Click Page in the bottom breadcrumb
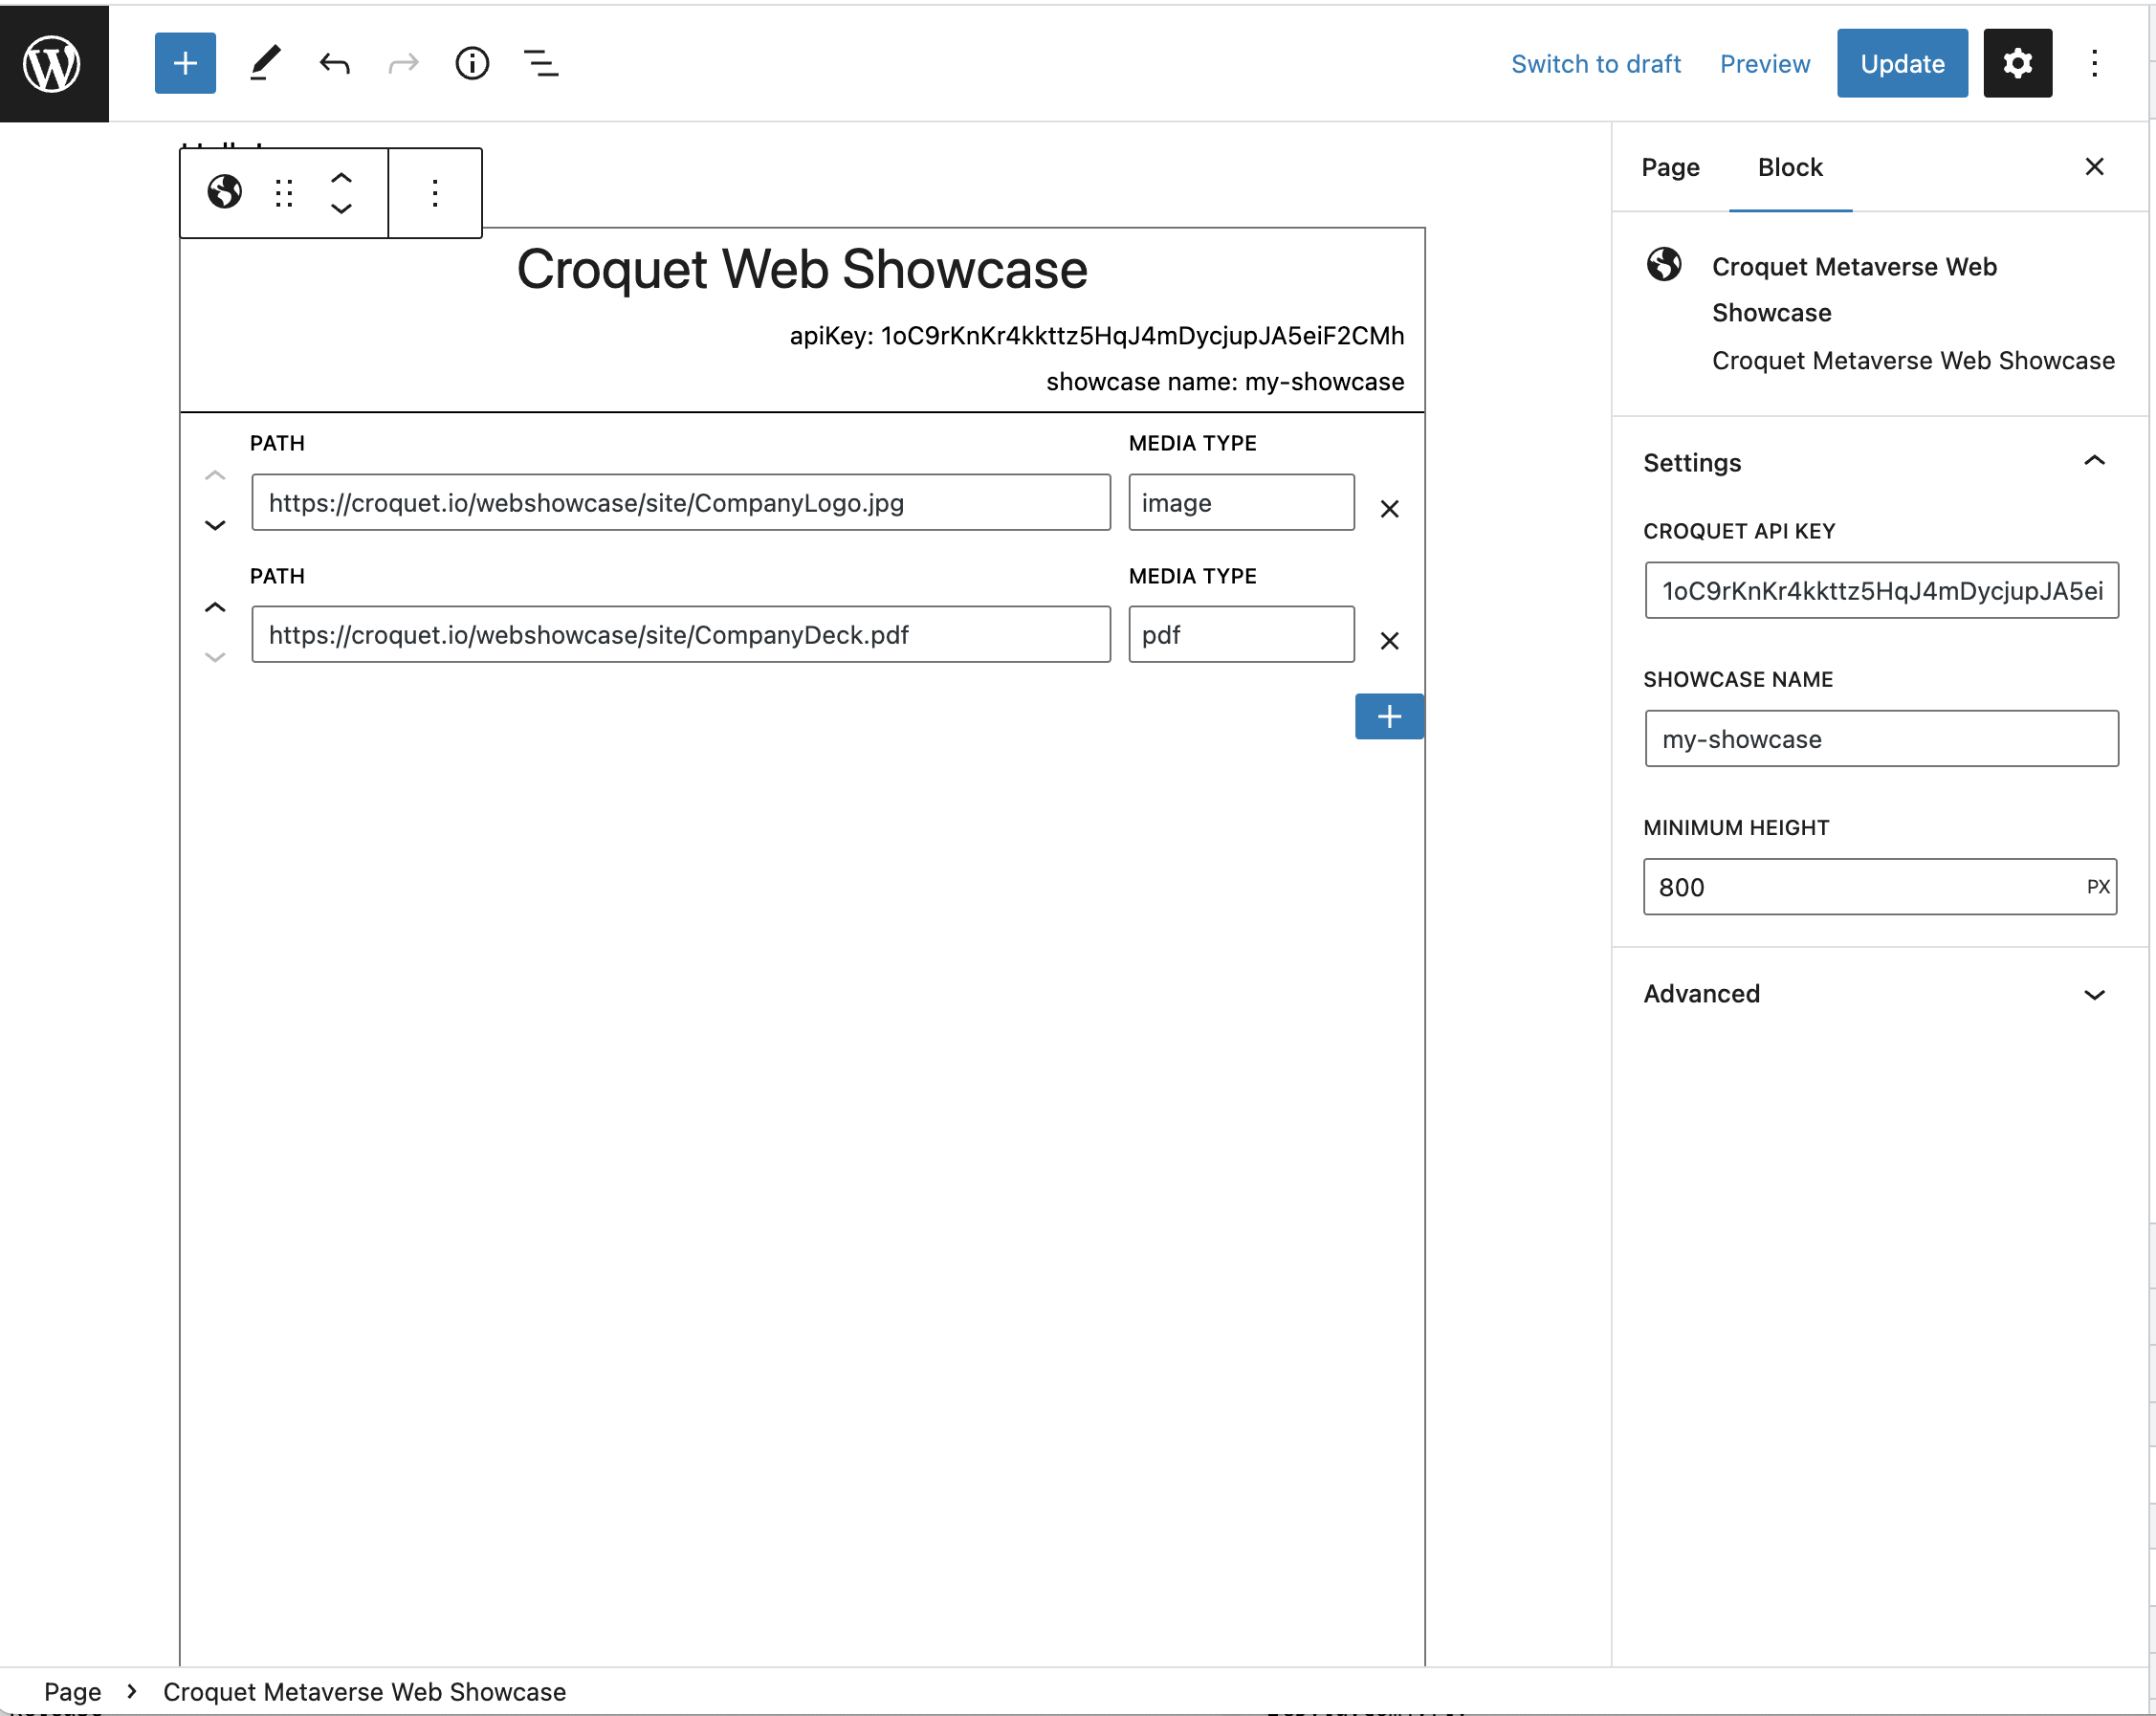Viewport: 2156px width, 1716px height. 73,1691
